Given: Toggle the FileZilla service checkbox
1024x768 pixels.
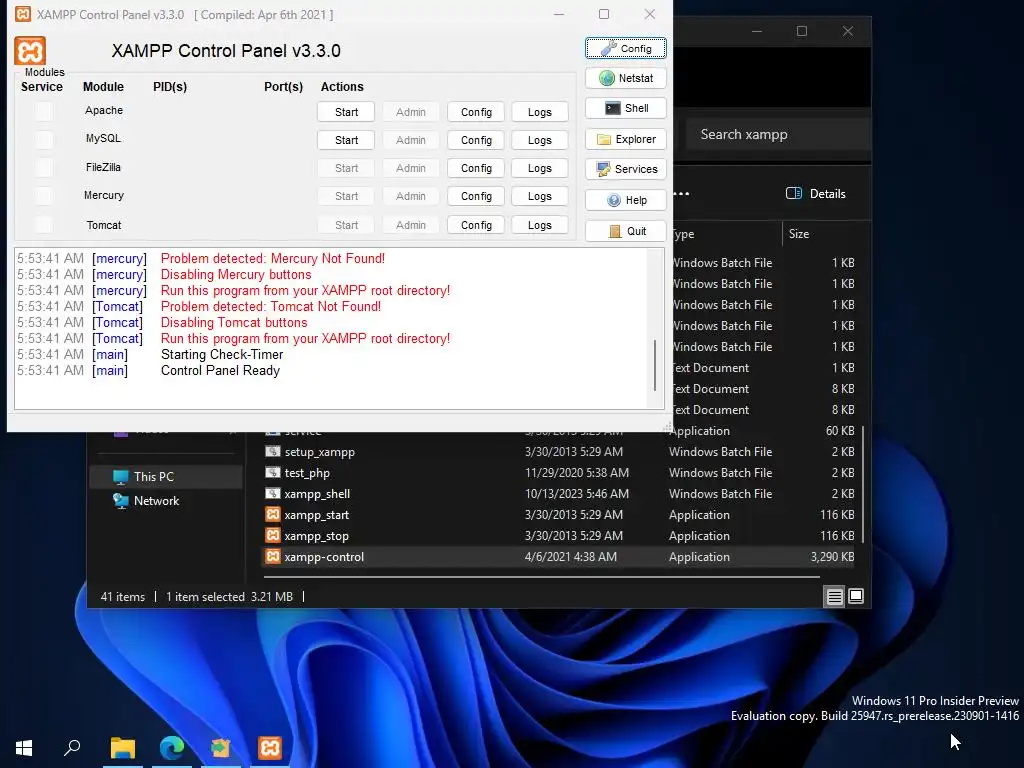Looking at the screenshot, I should pyautogui.click(x=44, y=168).
